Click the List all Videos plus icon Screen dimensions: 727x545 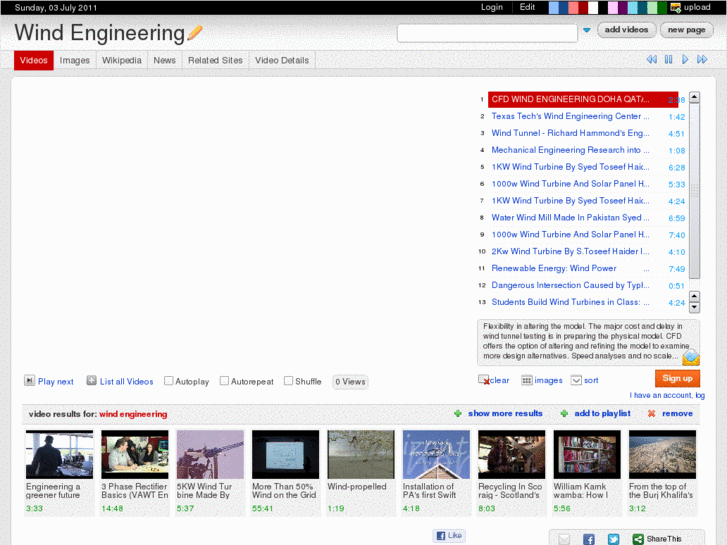click(91, 381)
